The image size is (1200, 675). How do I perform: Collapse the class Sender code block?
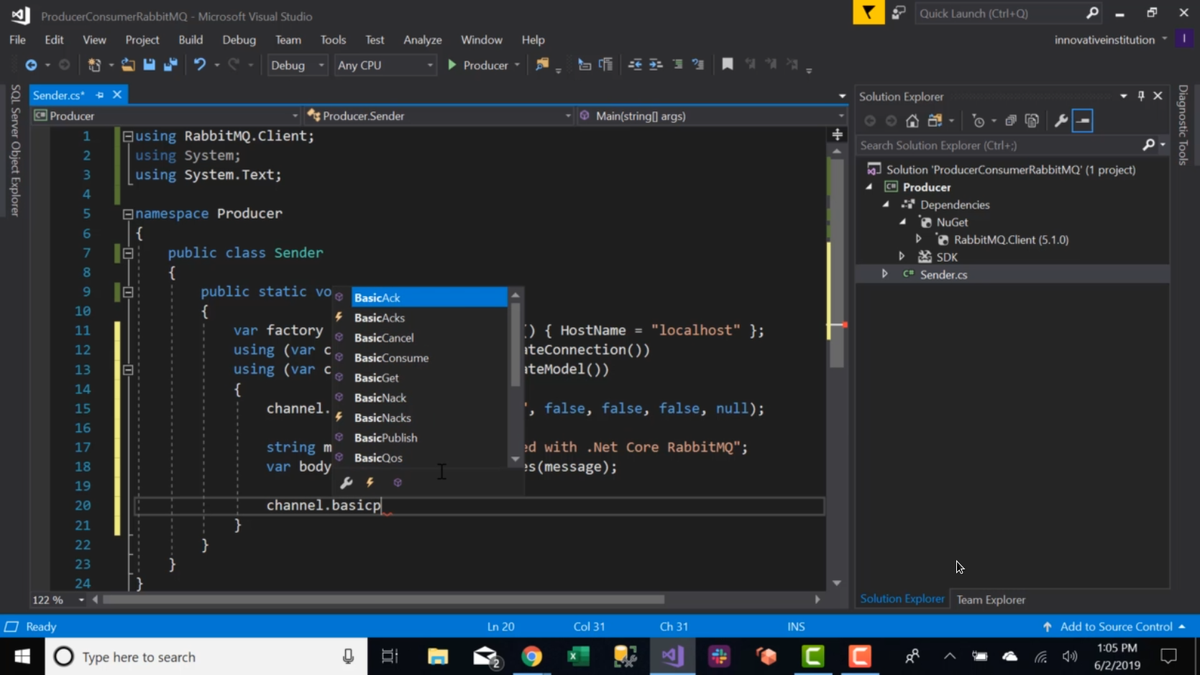click(128, 253)
